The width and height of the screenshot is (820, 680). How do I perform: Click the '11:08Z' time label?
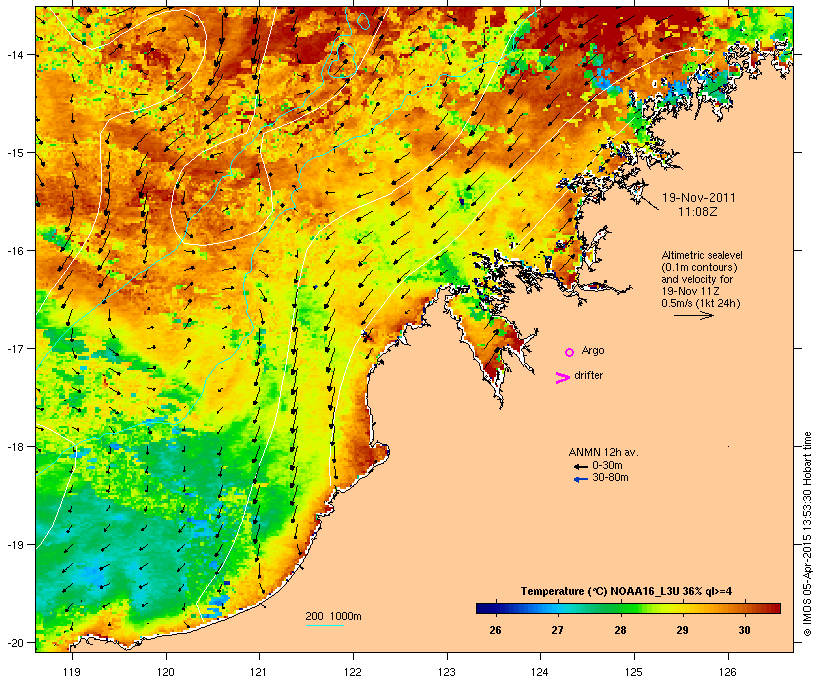pyautogui.click(x=698, y=212)
